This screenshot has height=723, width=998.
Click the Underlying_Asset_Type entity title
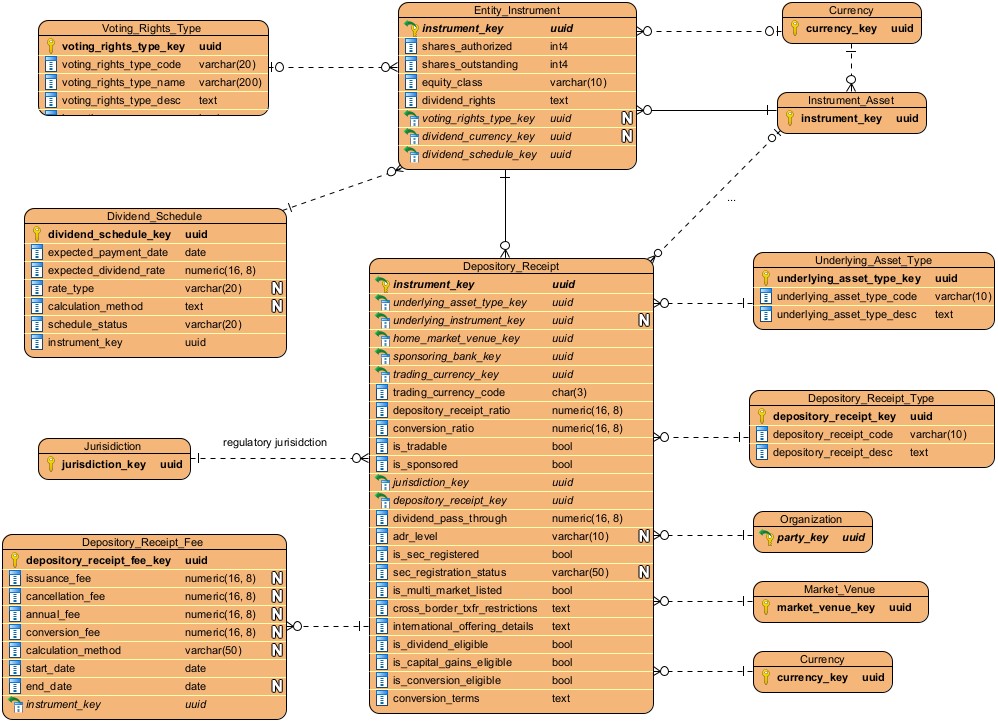[873, 260]
